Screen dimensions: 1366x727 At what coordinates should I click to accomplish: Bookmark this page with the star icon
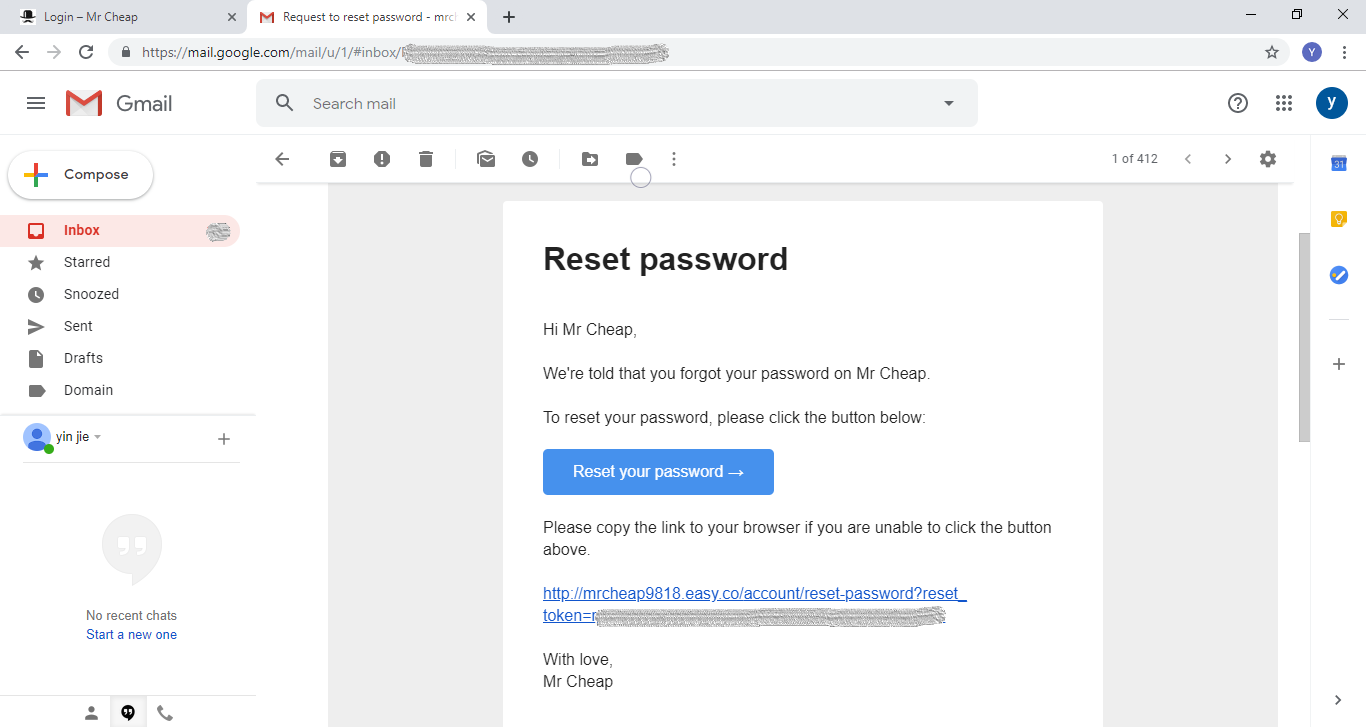pos(1272,52)
